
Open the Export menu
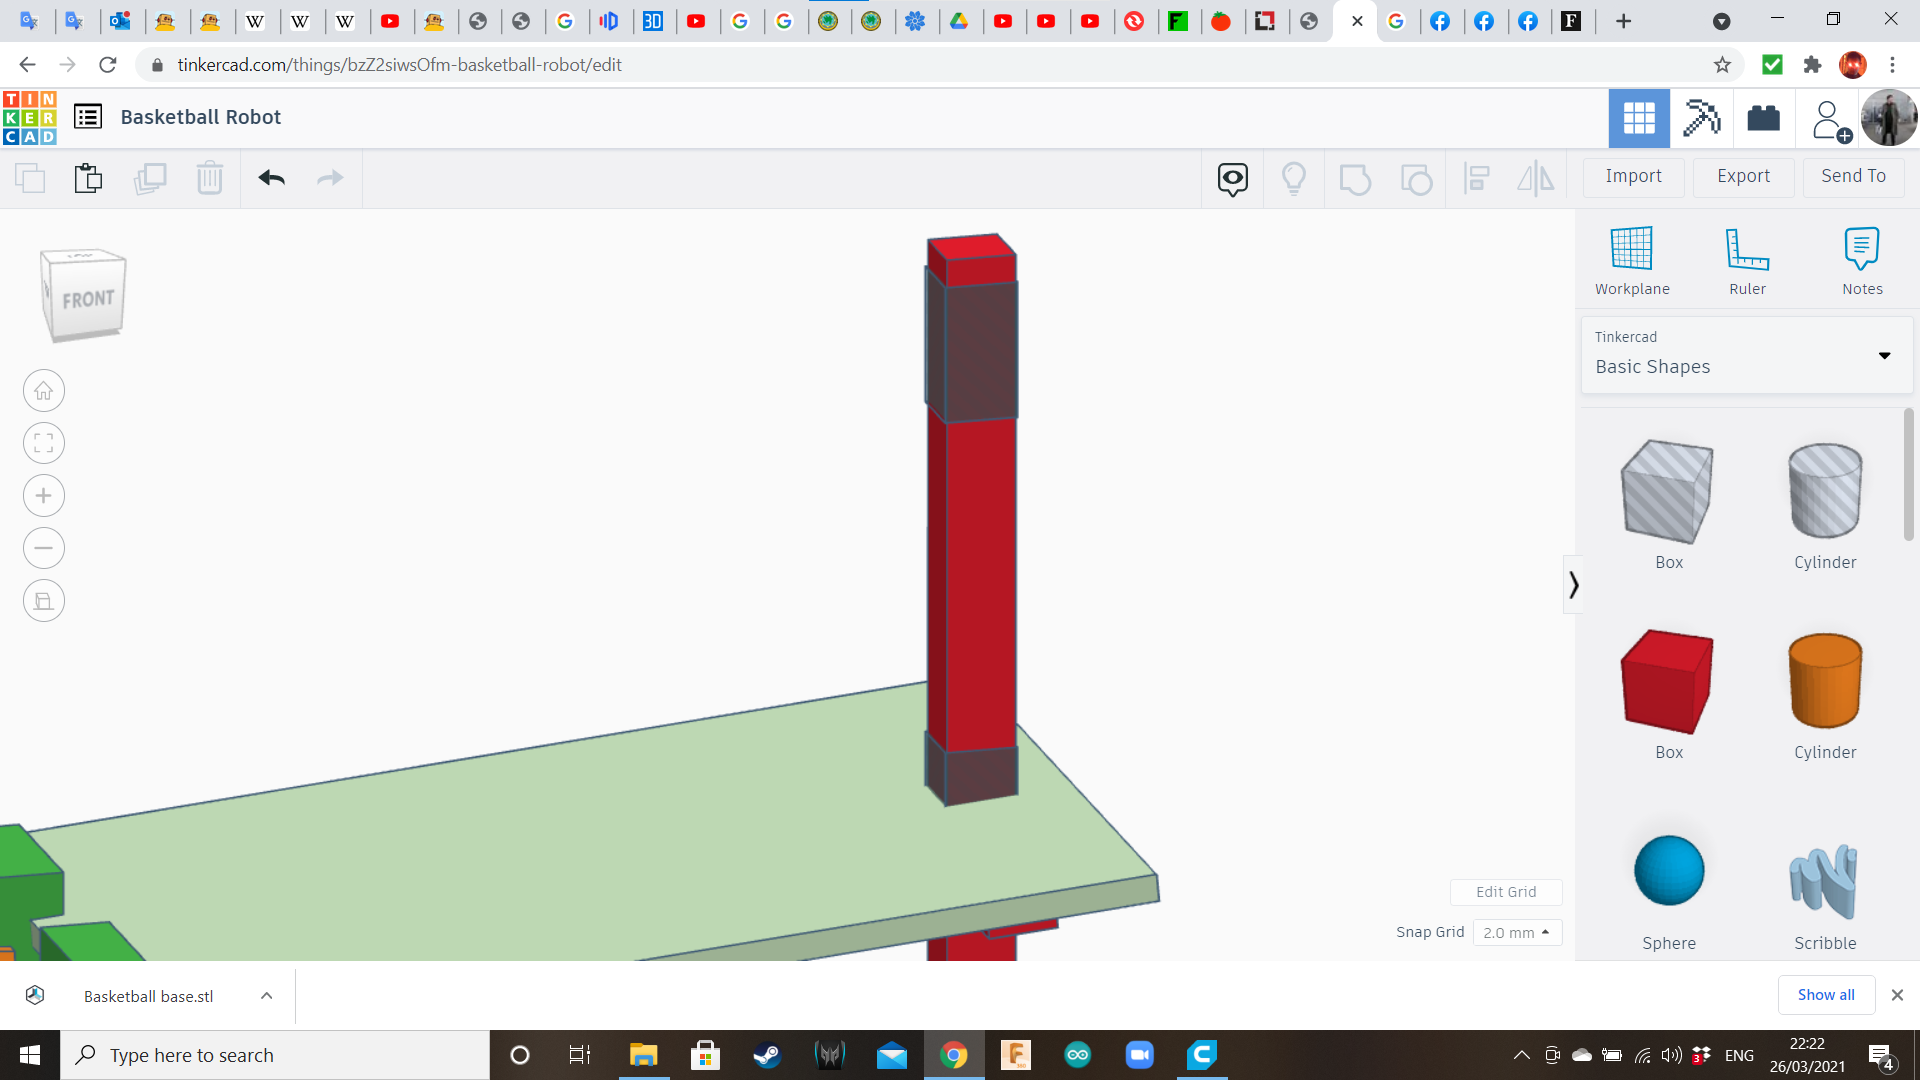tap(1743, 176)
